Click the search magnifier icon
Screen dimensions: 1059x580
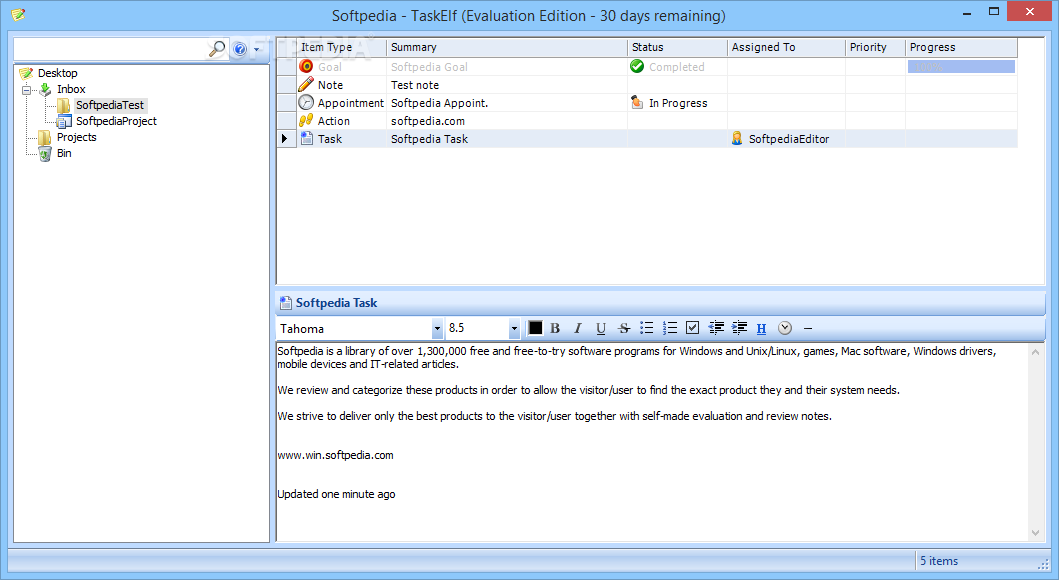point(217,49)
